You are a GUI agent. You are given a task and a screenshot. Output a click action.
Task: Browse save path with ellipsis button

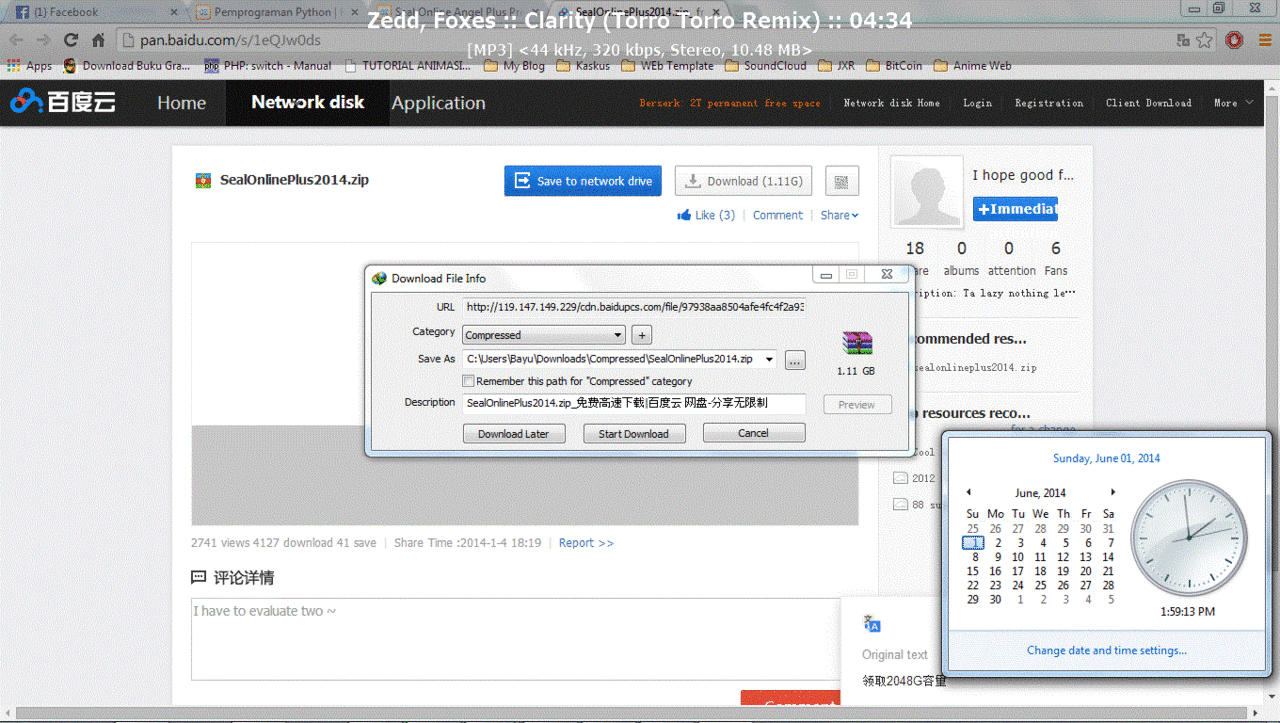pos(795,360)
